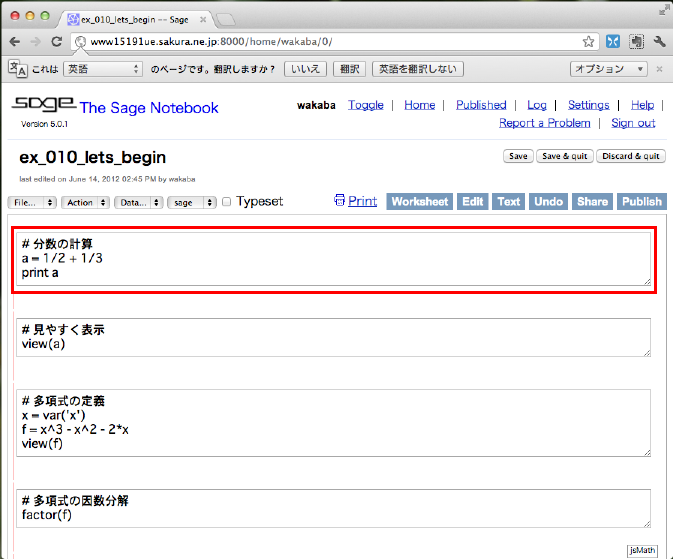The height and width of the screenshot is (559, 673).
Task: Expand the Action... dropdown
Action: coord(85,202)
